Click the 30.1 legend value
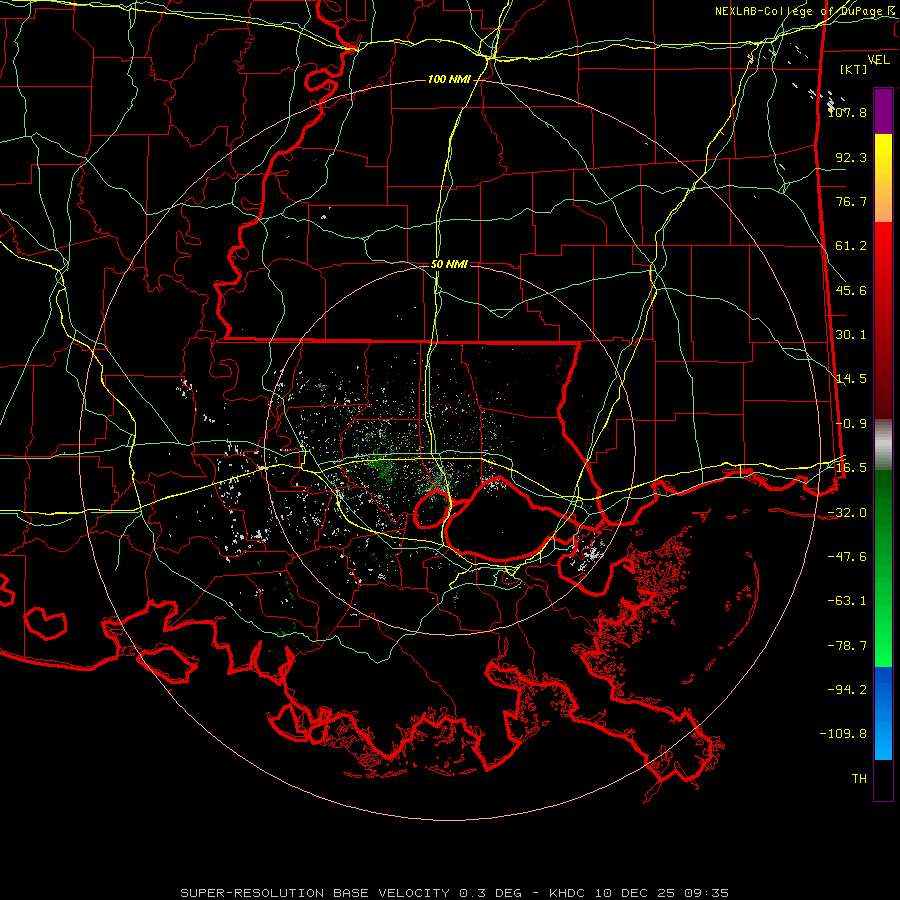This screenshot has width=900, height=900. coord(851,335)
